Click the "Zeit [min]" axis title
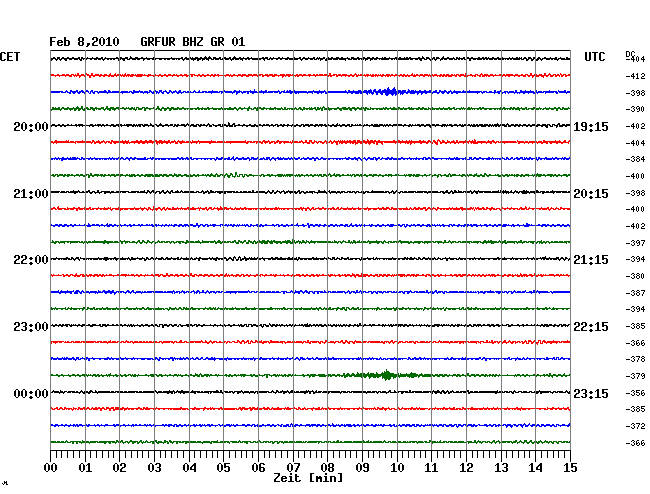650x494 pixels. pyautogui.click(x=308, y=478)
